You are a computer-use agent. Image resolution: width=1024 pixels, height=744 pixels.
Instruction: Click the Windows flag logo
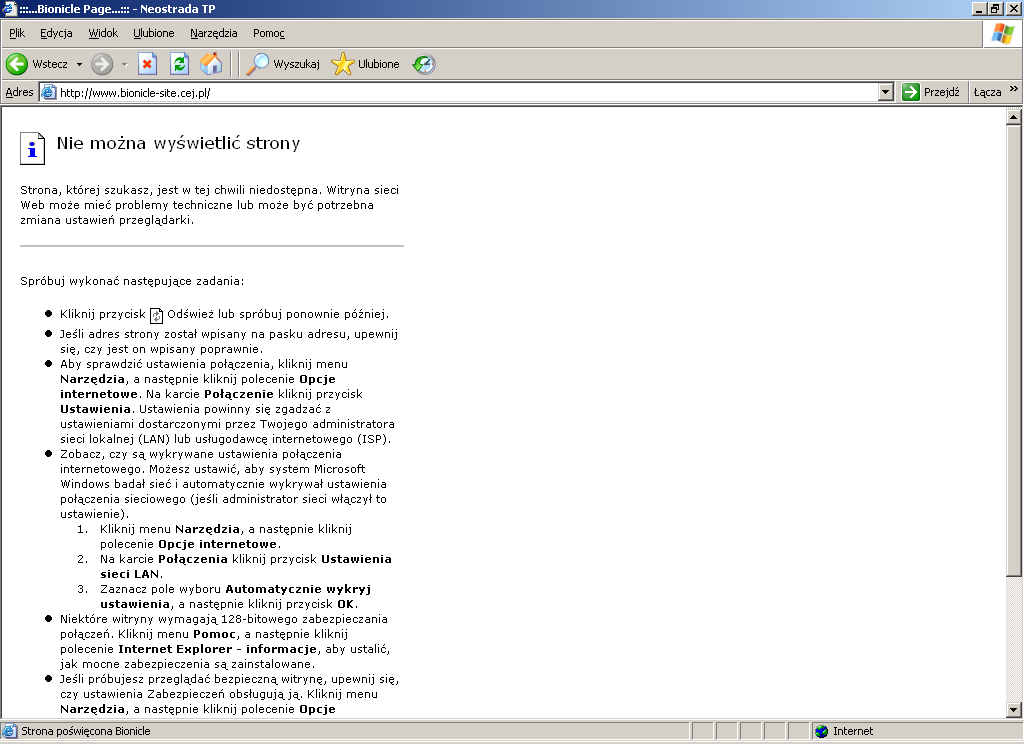click(x=1002, y=34)
